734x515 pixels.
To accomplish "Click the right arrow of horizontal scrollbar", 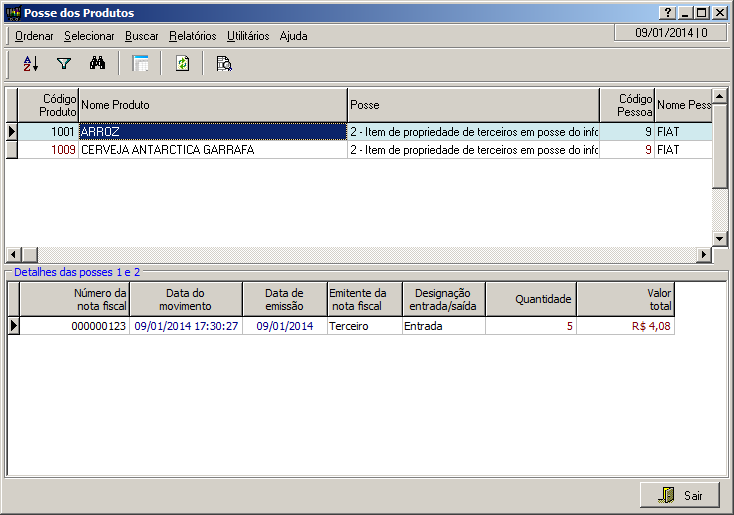I will [703, 255].
